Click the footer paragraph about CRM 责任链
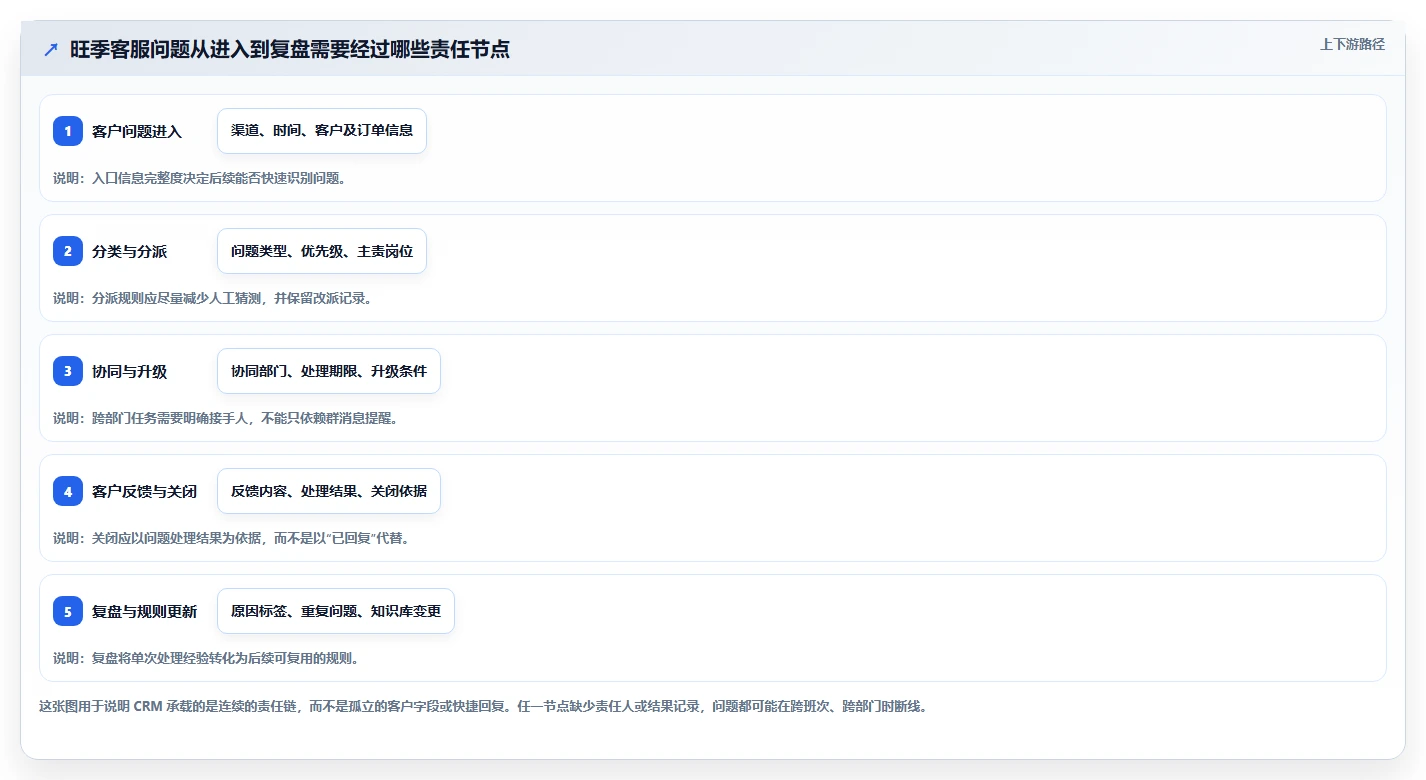Screen dimensions: 1426x780 pos(483,706)
